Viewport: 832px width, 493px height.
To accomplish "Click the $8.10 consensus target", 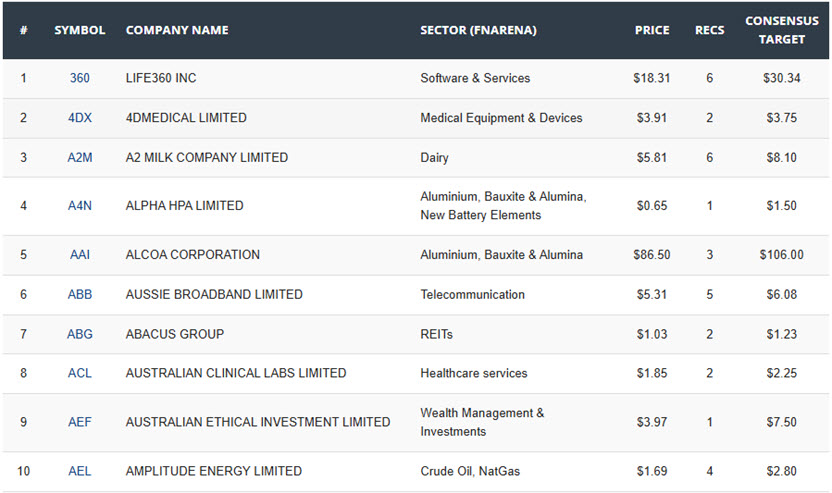I will [x=782, y=158].
